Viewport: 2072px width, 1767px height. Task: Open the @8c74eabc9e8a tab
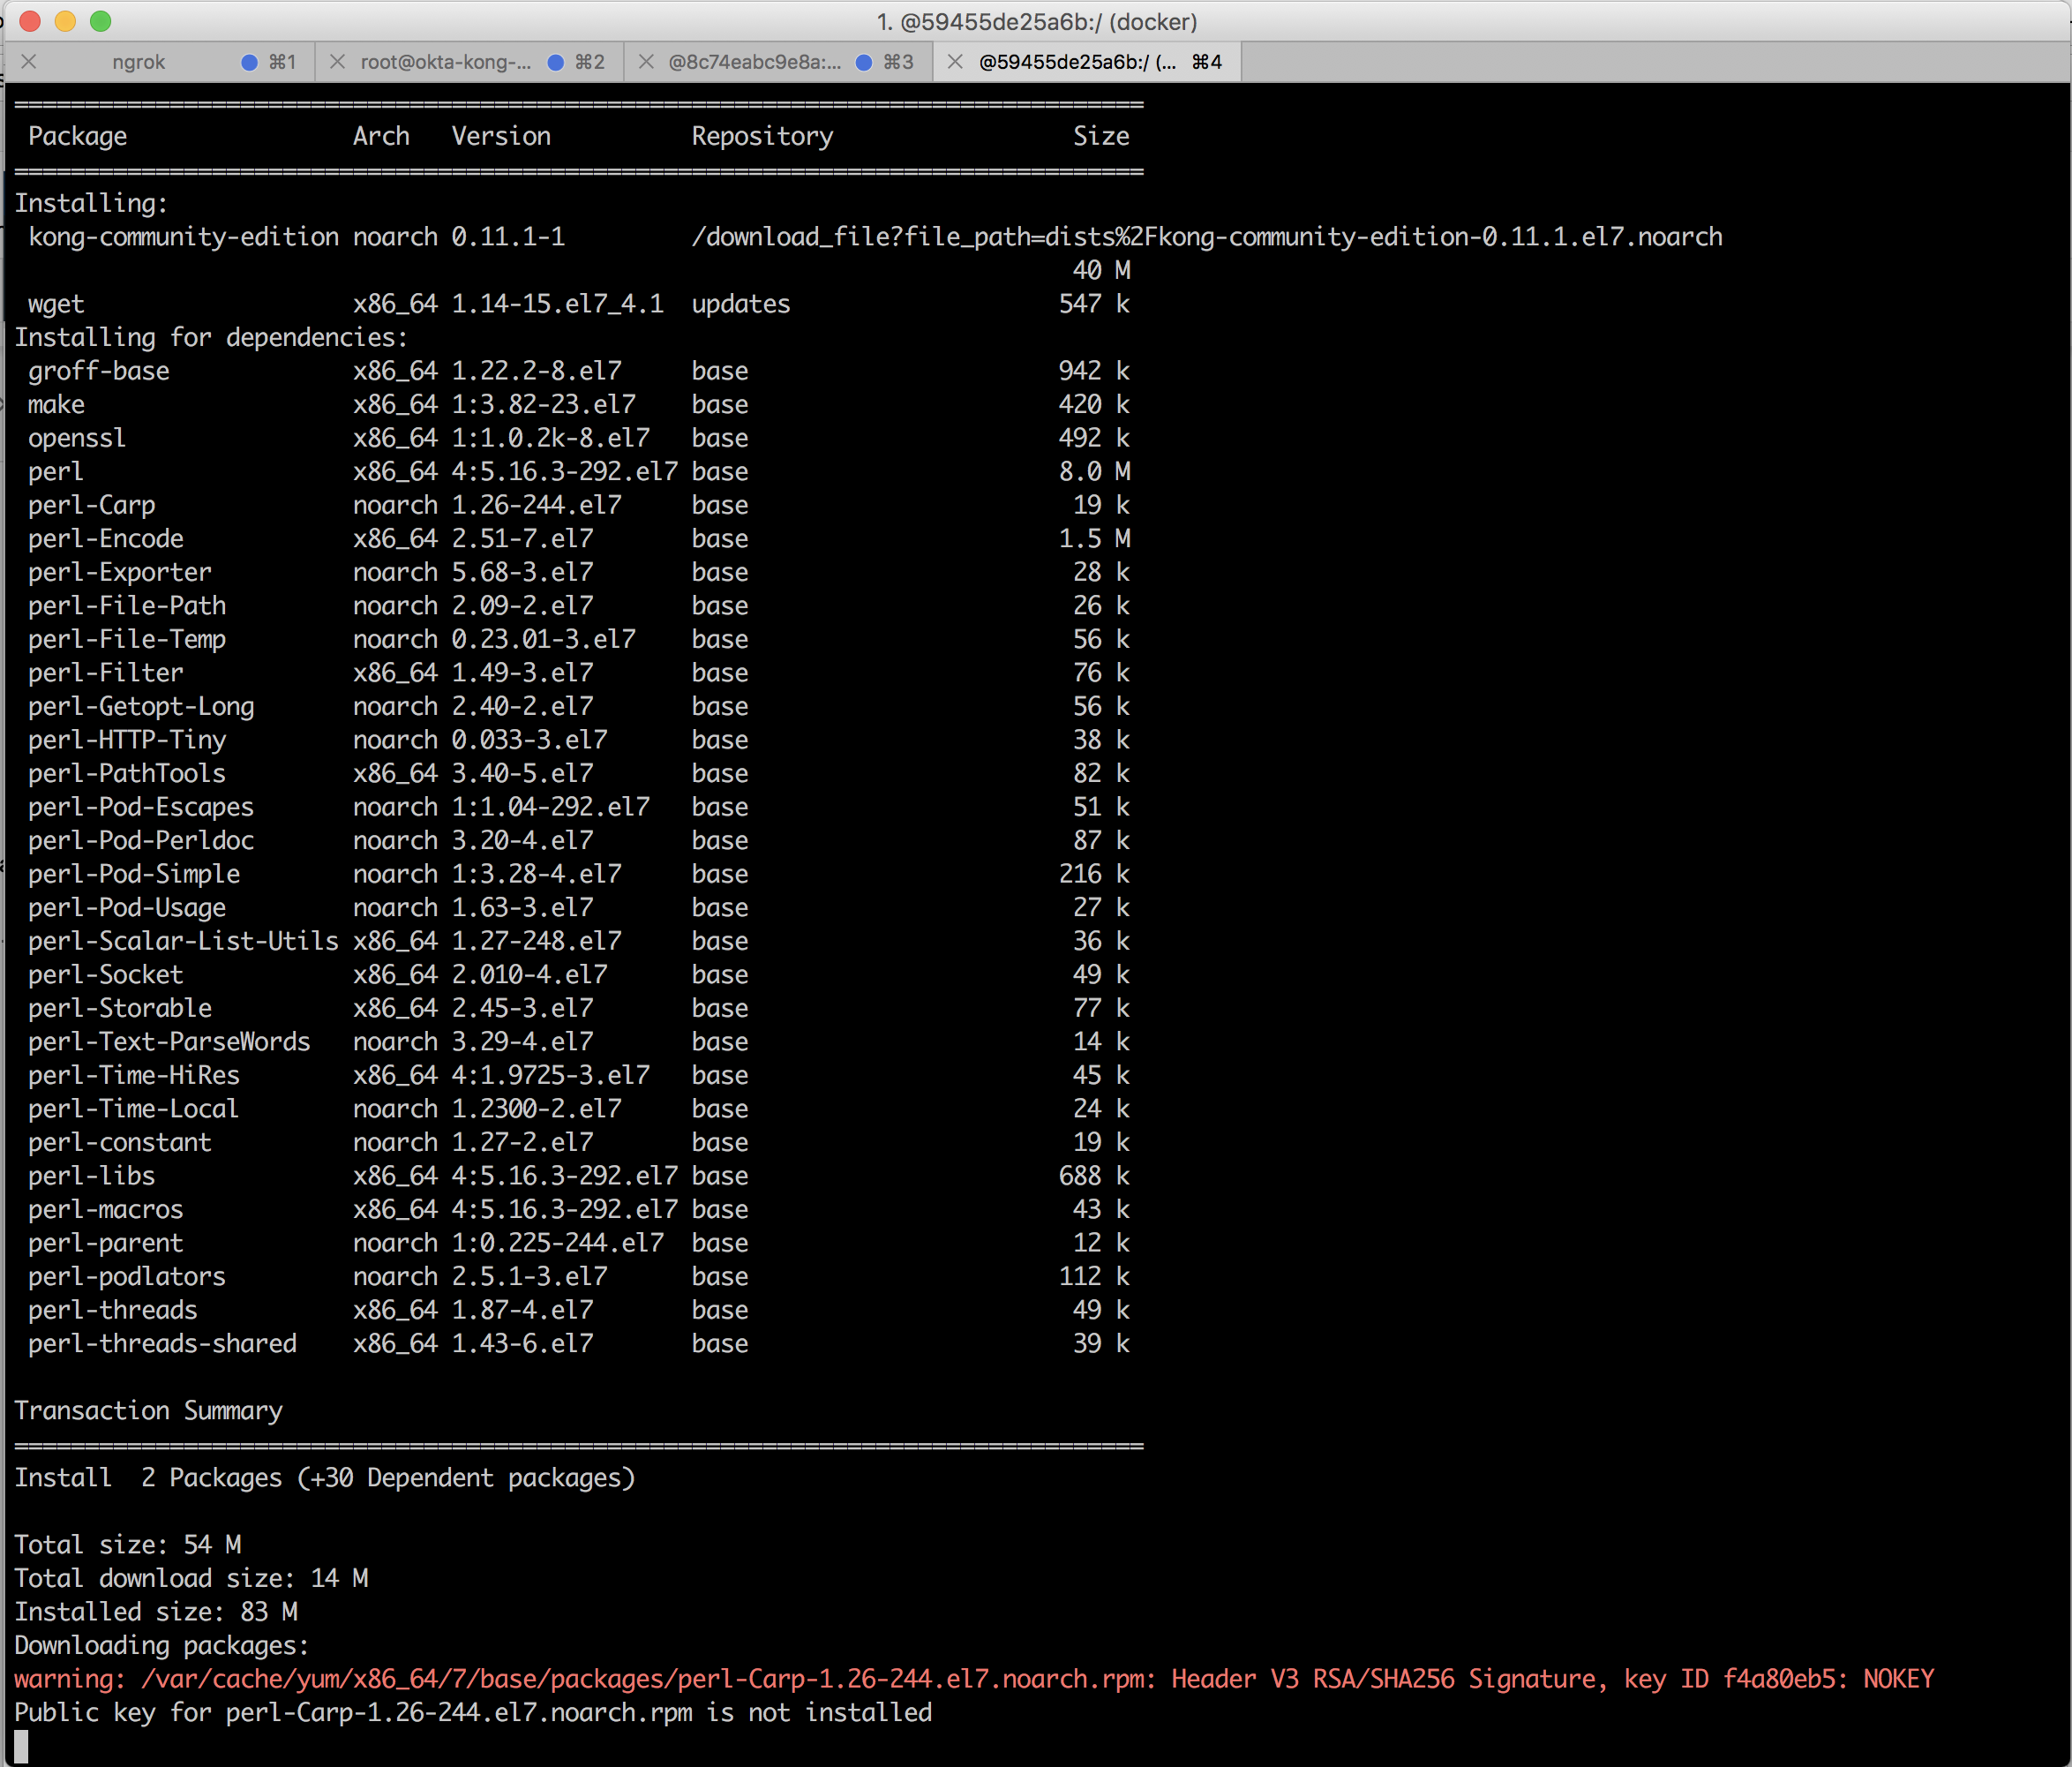pyautogui.click(x=754, y=62)
